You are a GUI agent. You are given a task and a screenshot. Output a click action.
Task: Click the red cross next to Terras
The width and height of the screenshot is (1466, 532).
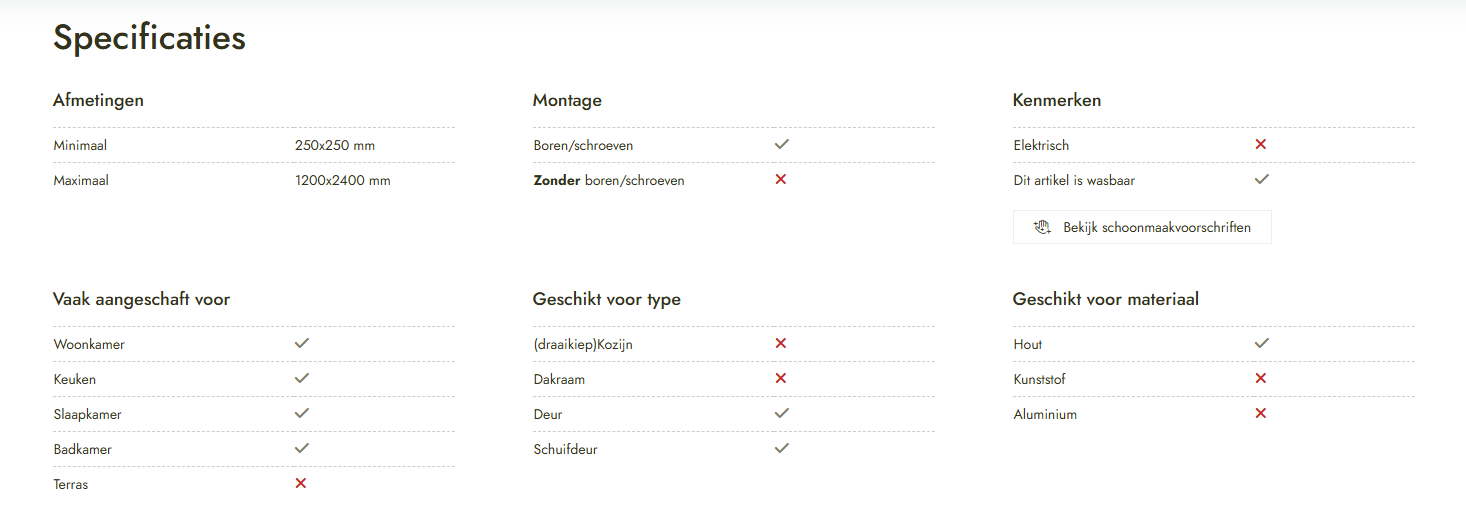[301, 483]
